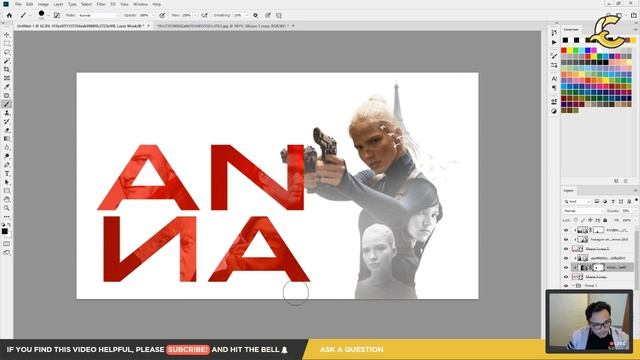Open the Flow slider dropdown
This screenshot has width=640, height=360.
[195, 16]
